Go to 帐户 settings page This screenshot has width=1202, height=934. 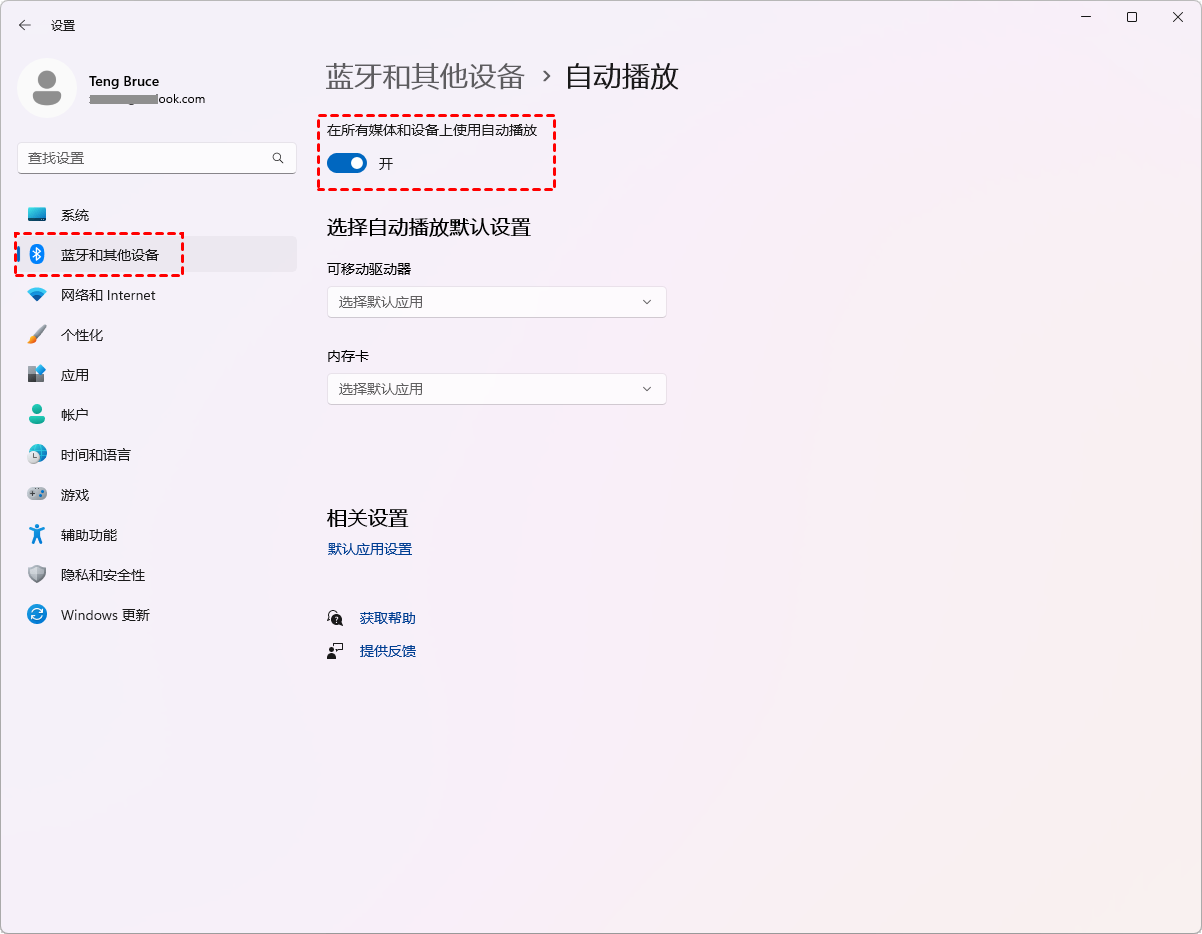point(75,415)
